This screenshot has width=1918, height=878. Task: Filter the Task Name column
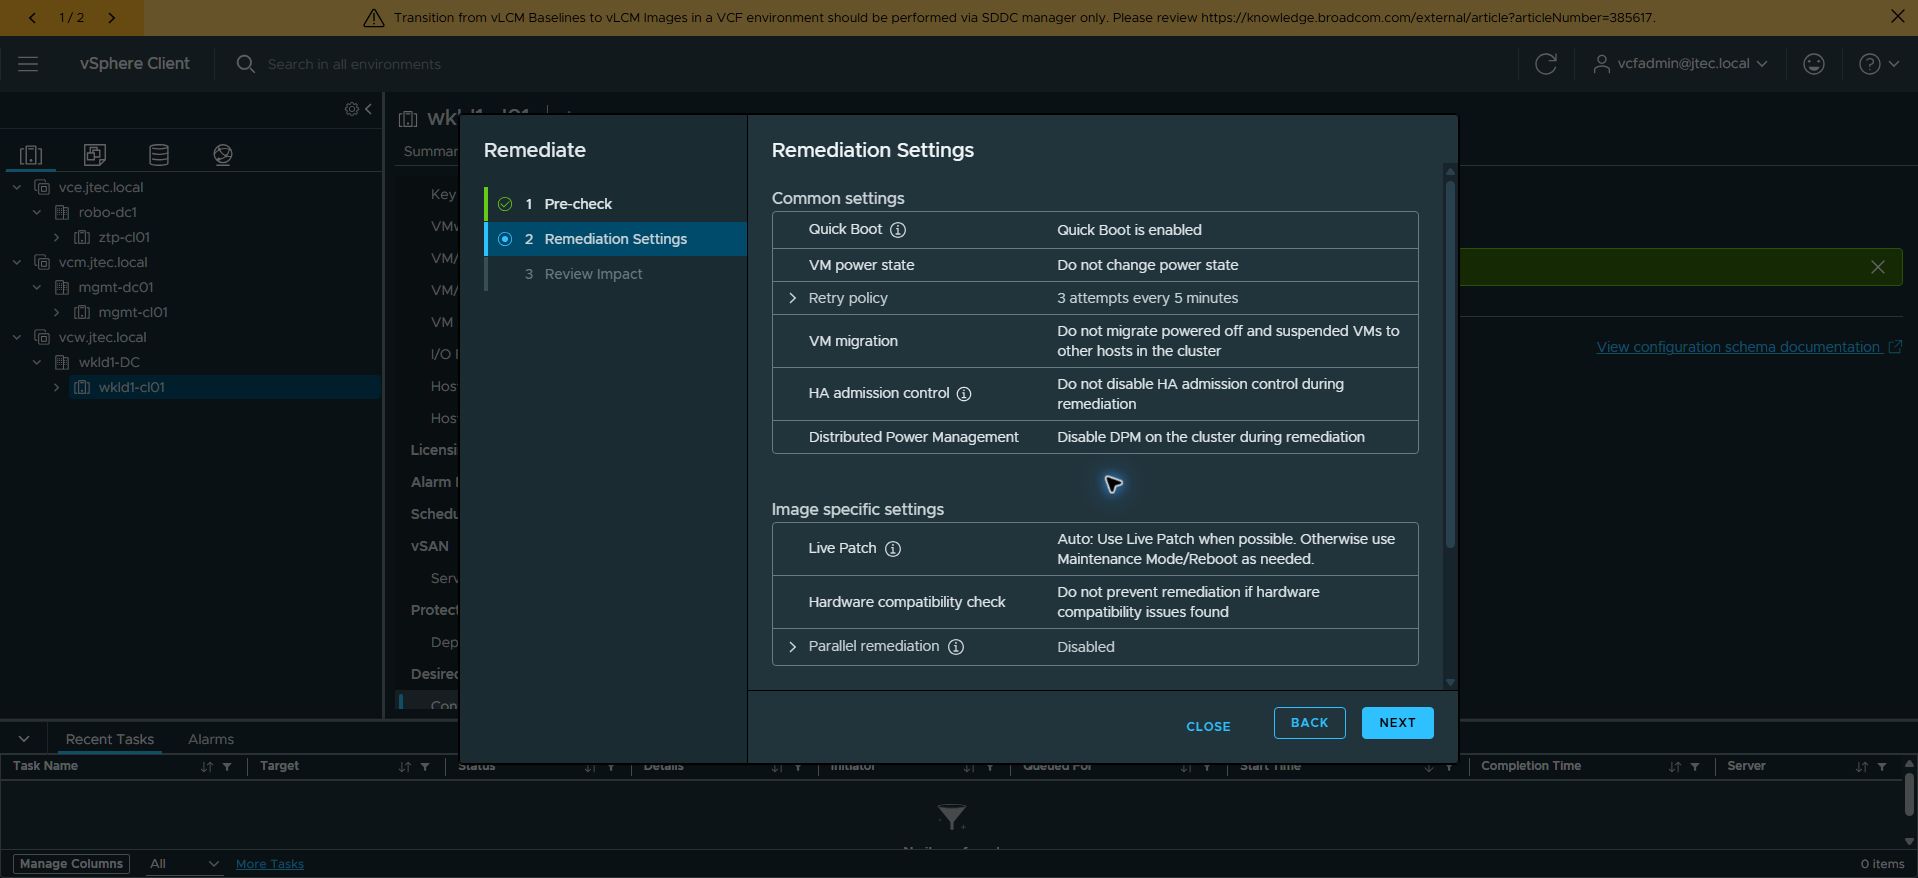(227, 767)
